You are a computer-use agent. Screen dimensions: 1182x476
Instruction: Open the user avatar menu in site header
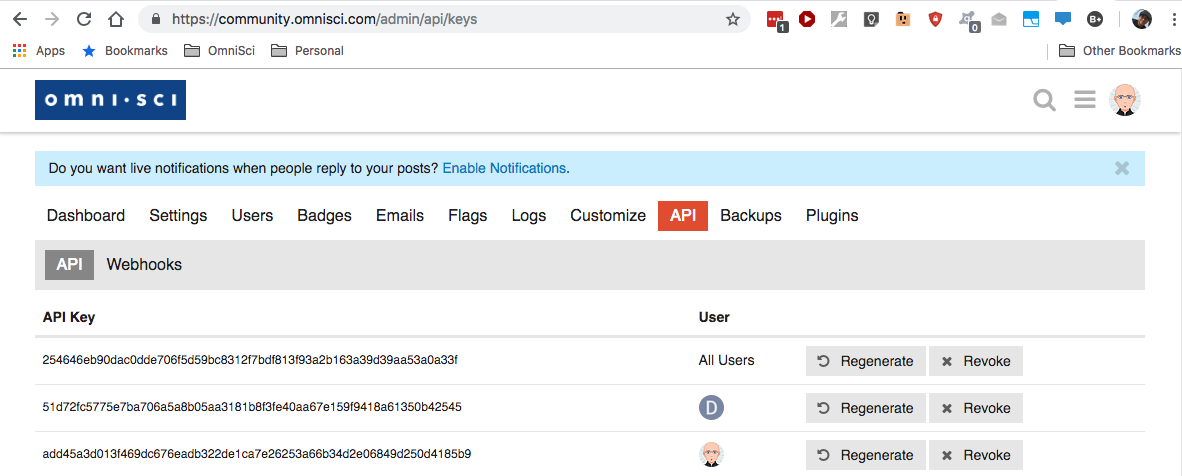point(1125,100)
